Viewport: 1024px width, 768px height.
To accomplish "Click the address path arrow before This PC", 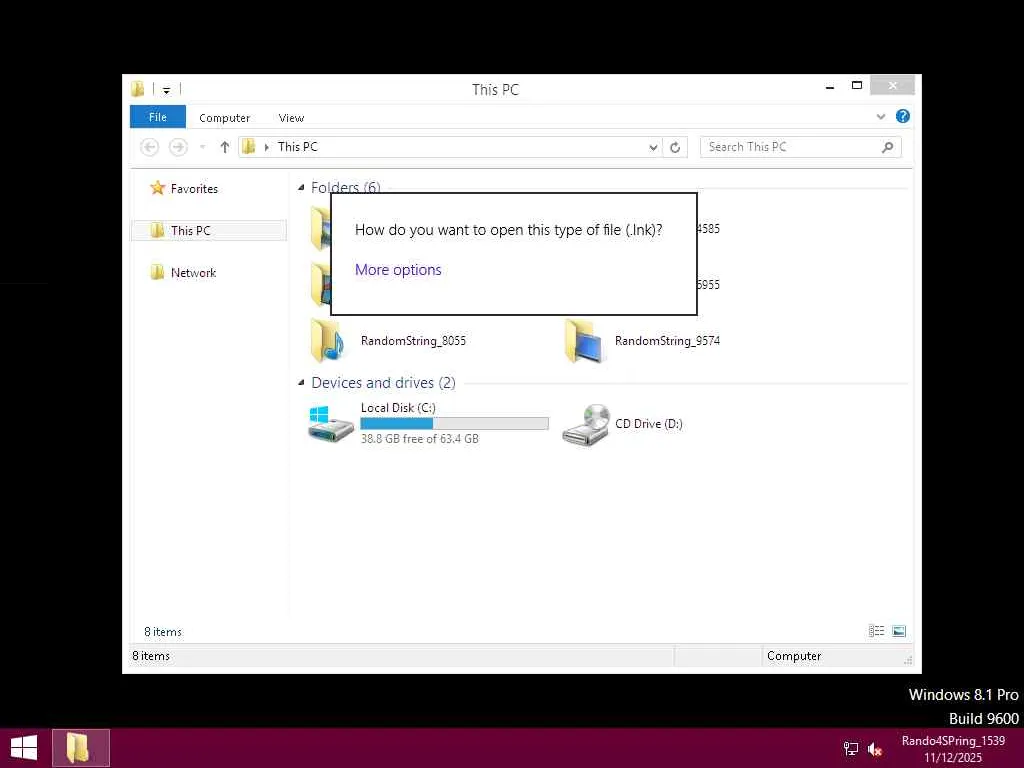I will point(266,148).
